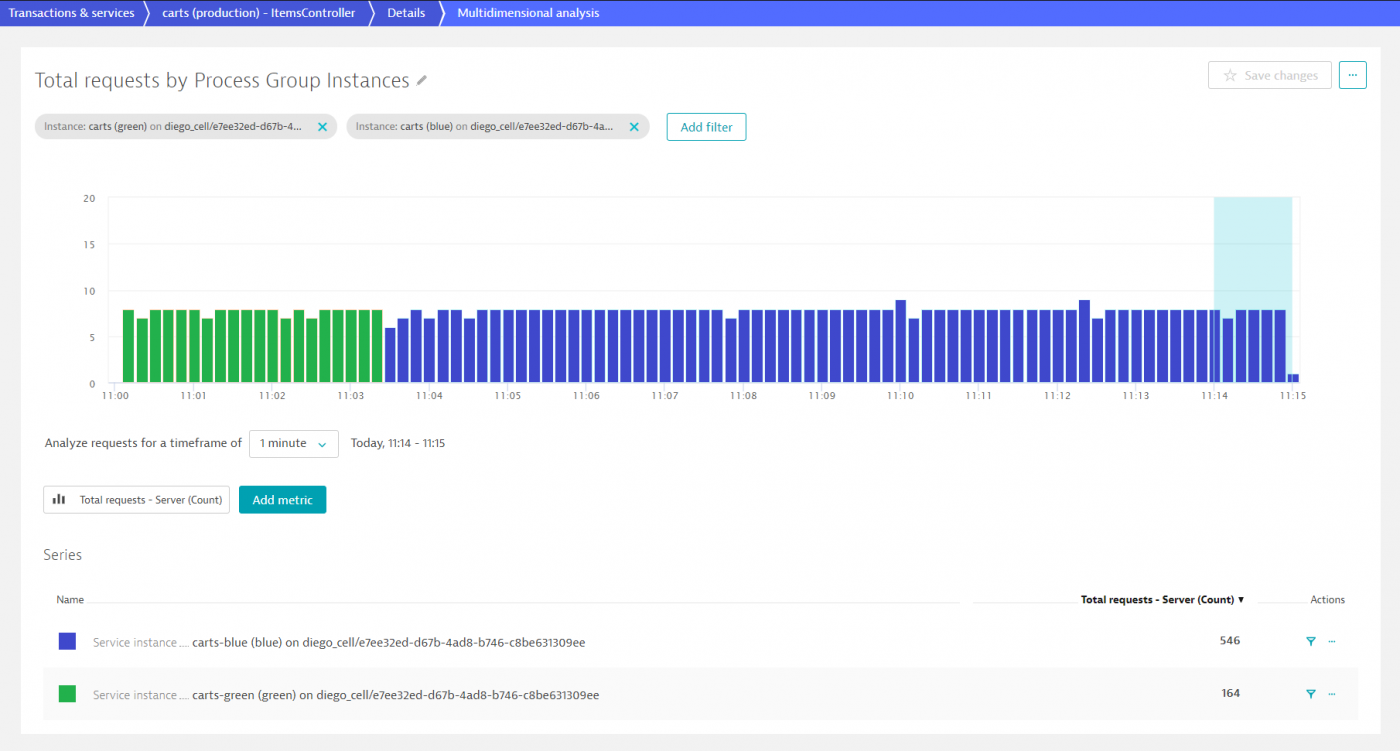This screenshot has height=751, width=1400.
Task: Select the green color swatch for carts-green
Action: coord(66,693)
